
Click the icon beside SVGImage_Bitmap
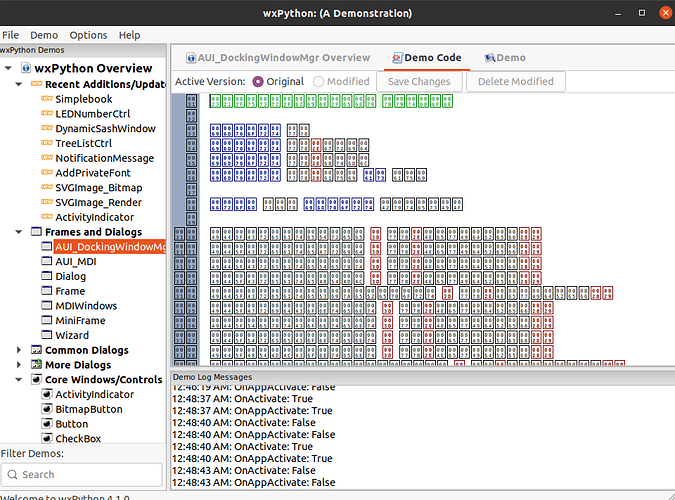47,187
